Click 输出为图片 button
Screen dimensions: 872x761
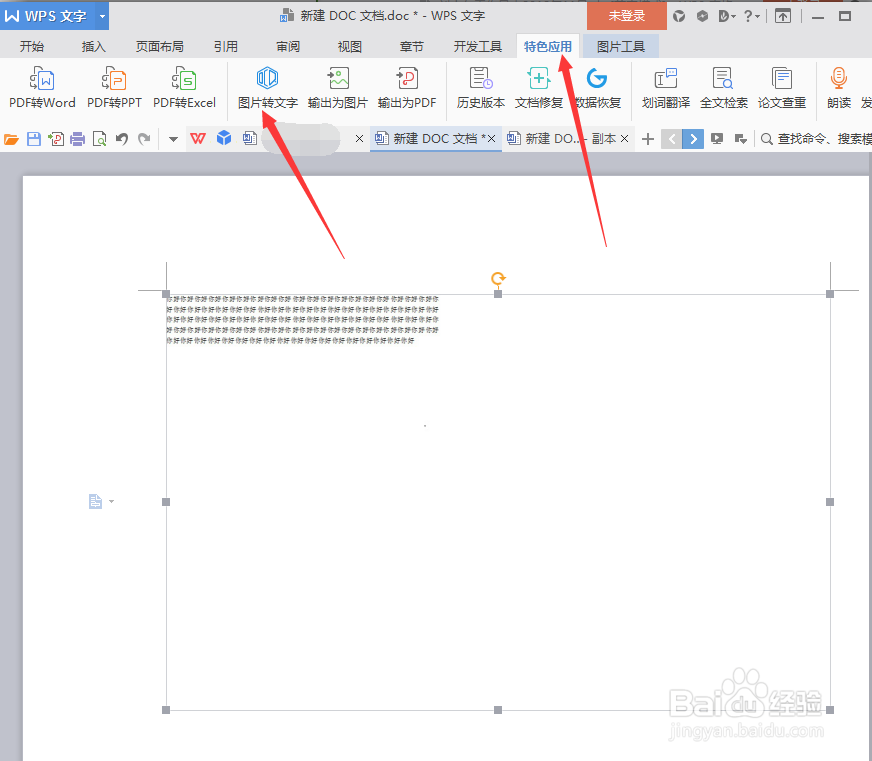coord(338,88)
